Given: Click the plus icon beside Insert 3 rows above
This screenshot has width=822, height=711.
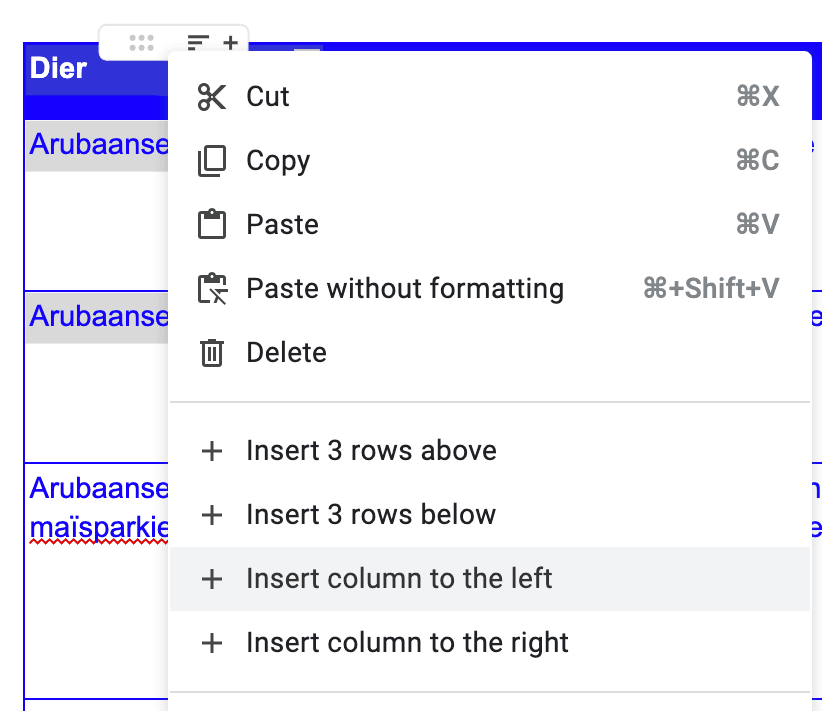Looking at the screenshot, I should click(x=212, y=451).
